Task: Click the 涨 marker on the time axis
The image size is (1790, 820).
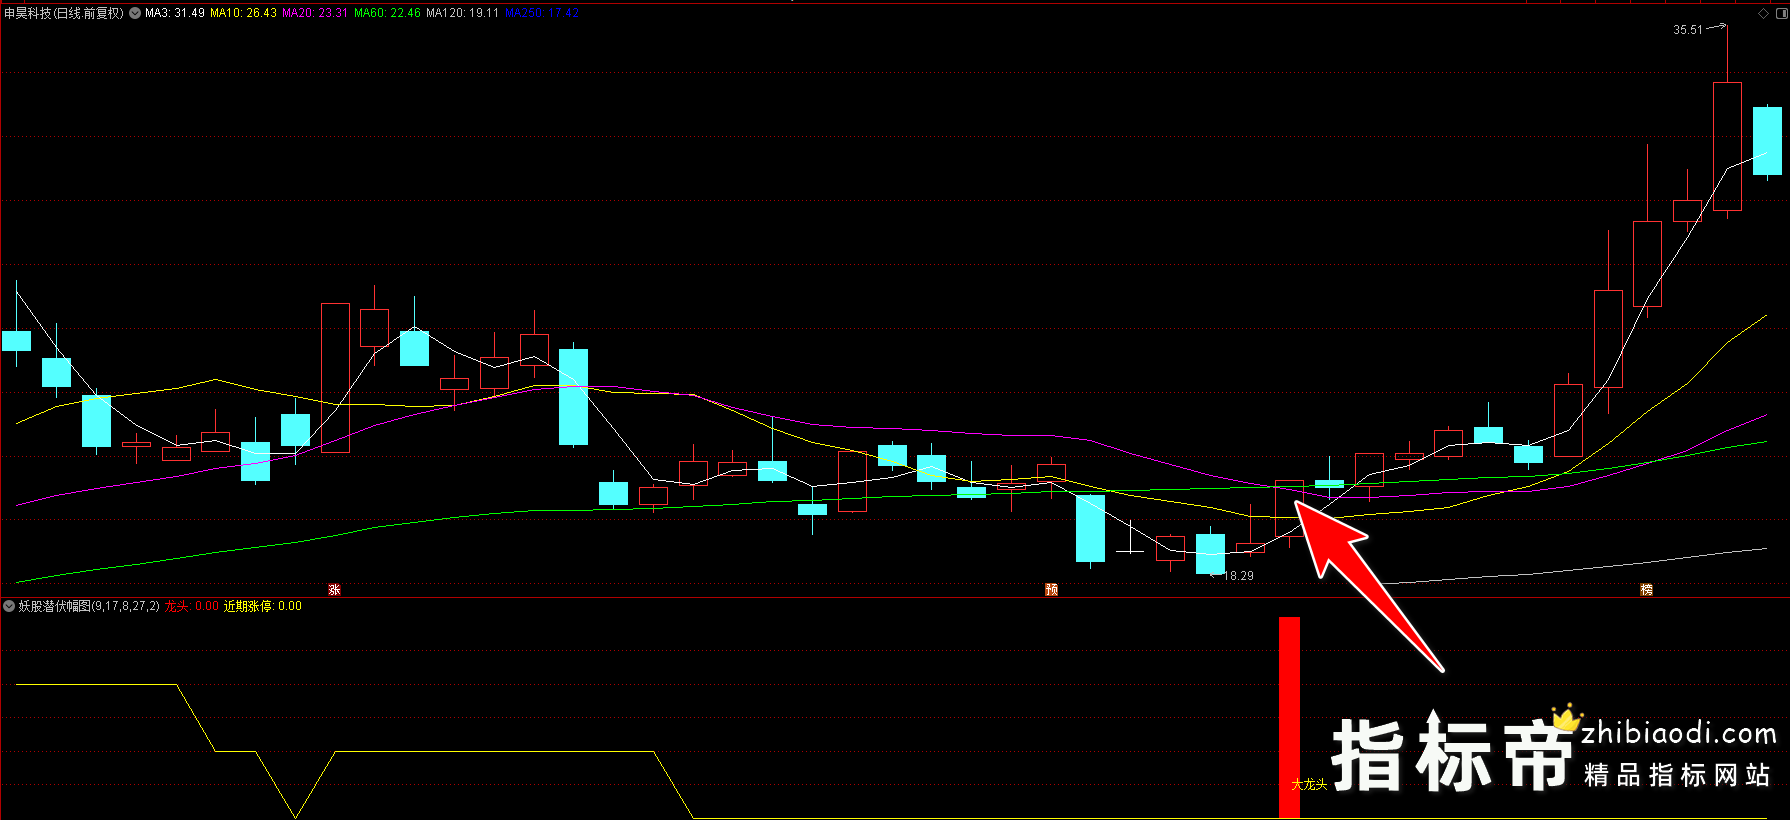Action: click(x=335, y=590)
